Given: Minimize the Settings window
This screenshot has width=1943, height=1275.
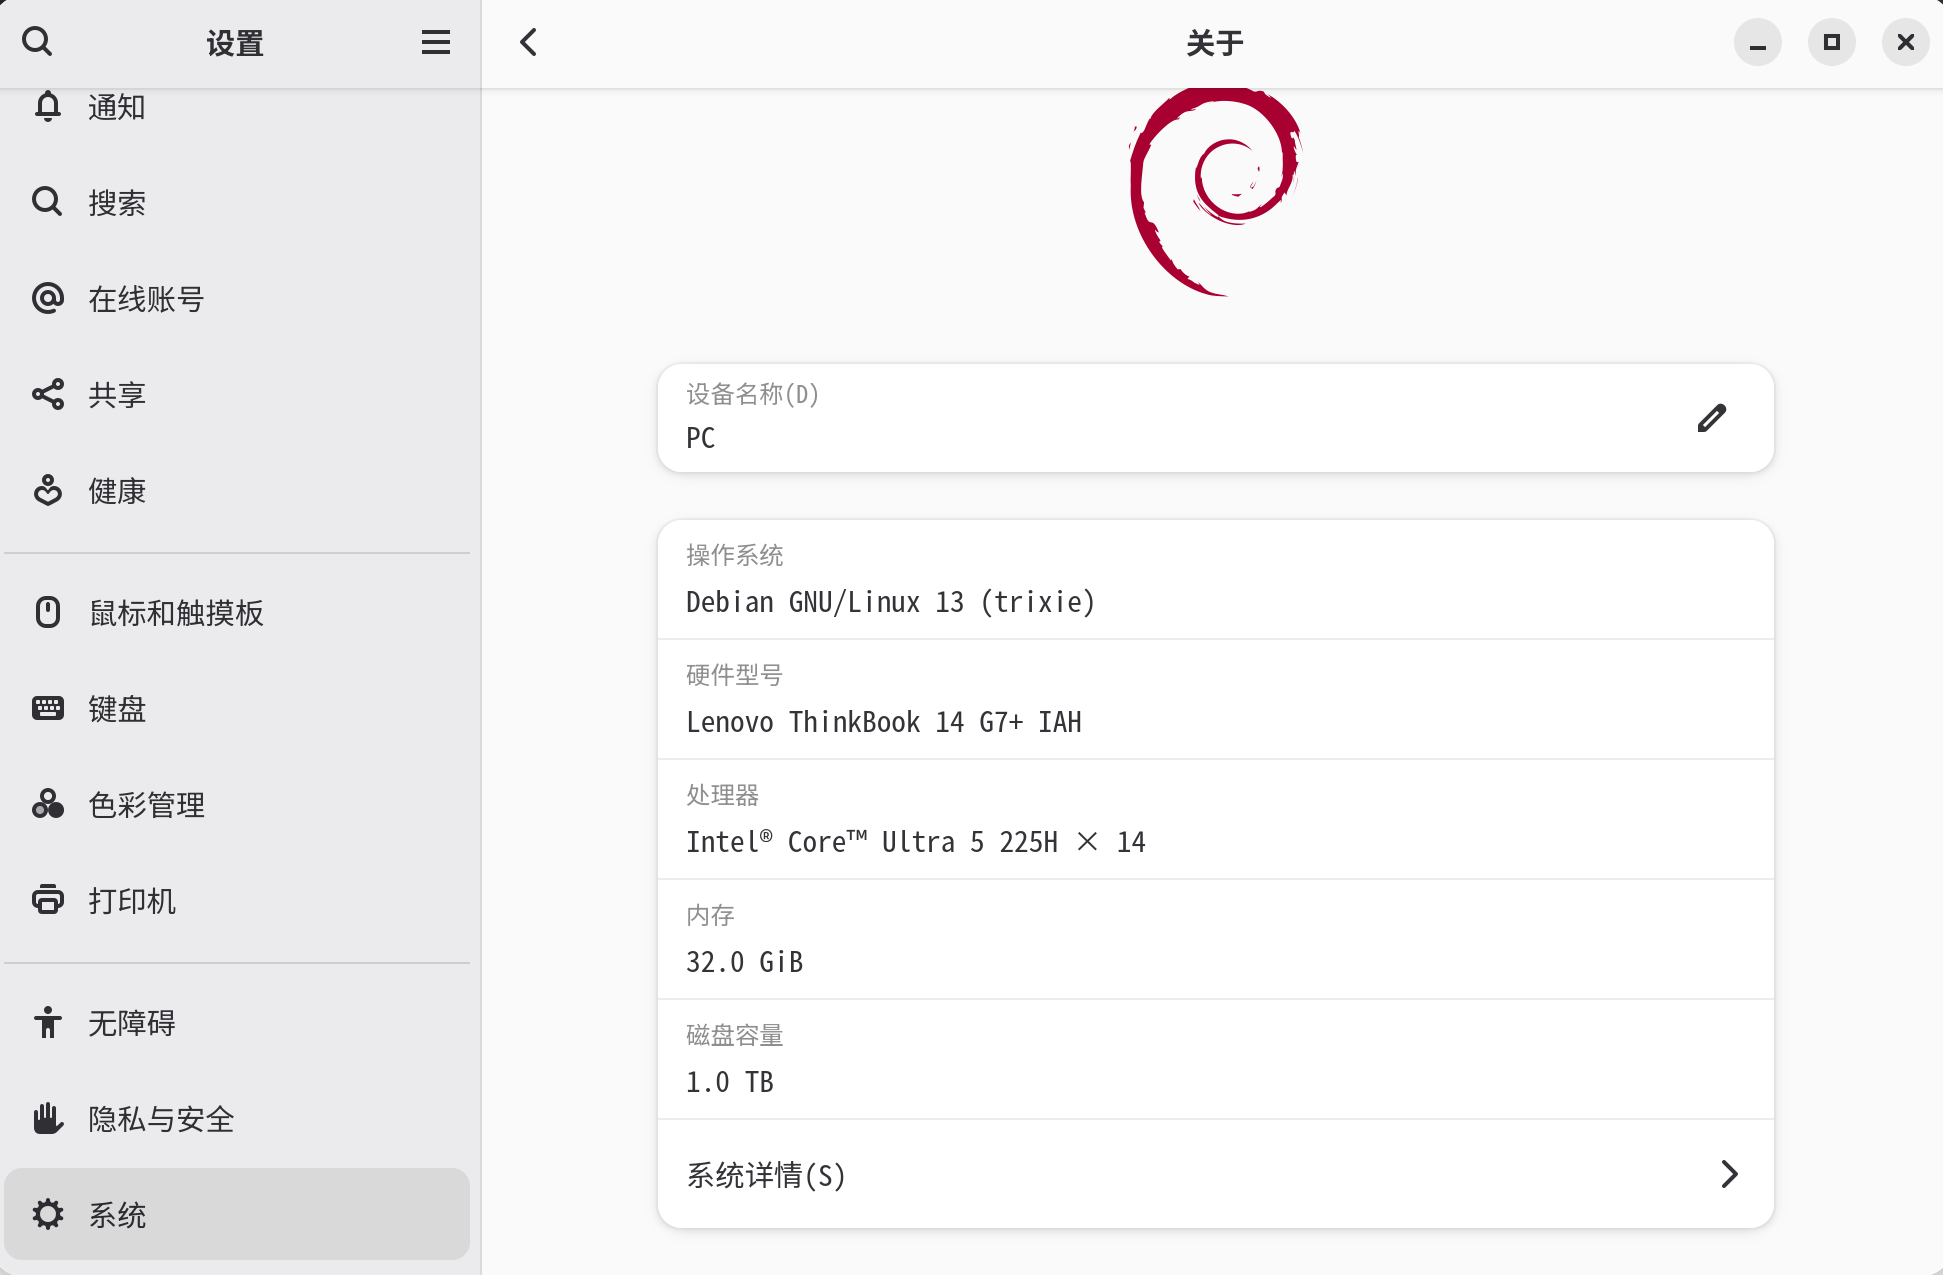Looking at the screenshot, I should point(1757,42).
